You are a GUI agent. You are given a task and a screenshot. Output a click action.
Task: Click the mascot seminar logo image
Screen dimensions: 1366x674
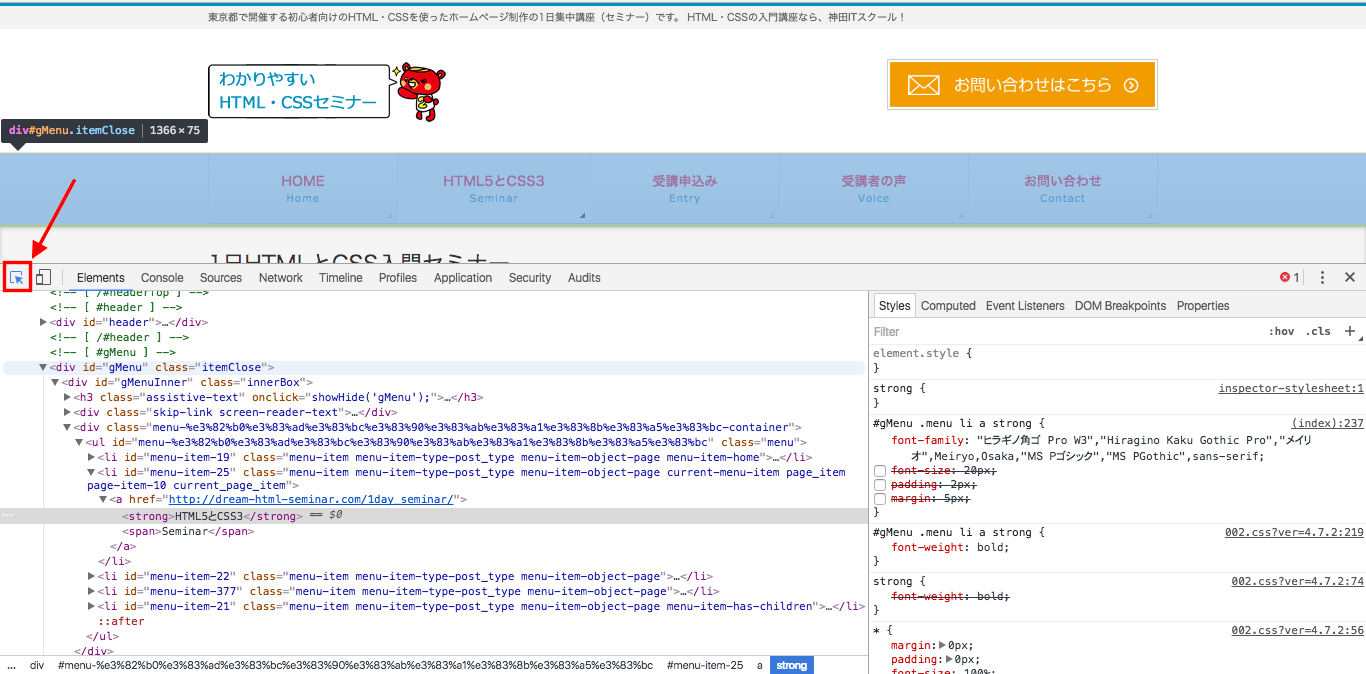327,92
